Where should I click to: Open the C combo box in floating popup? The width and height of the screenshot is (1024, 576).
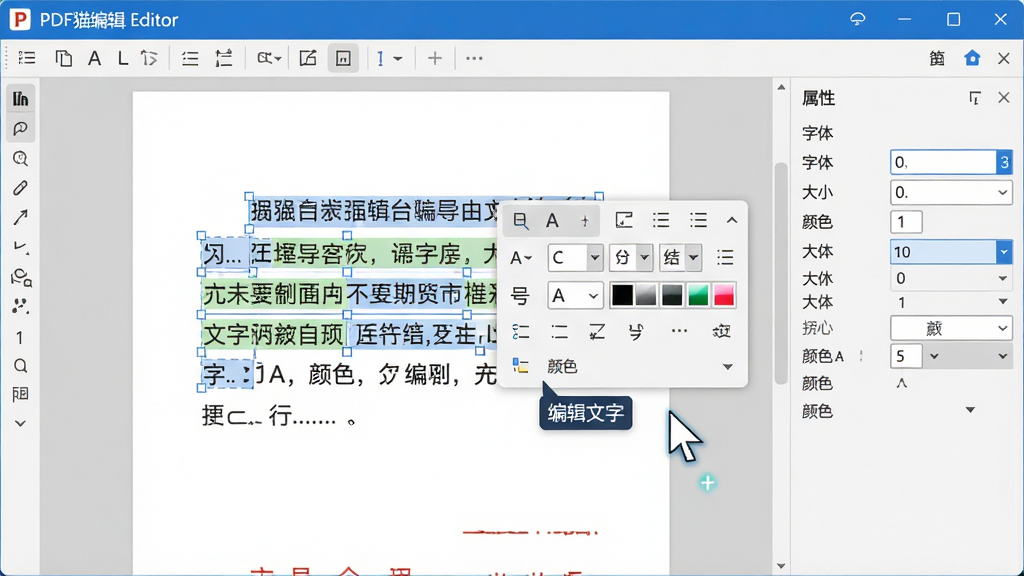pyautogui.click(x=575, y=257)
